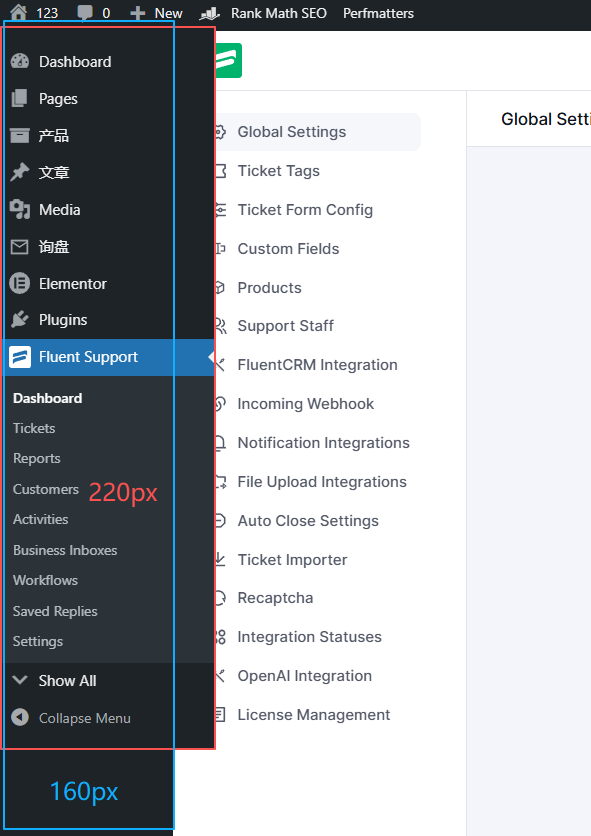Open Tickets in Fluent Support submenu
This screenshot has height=836, width=591.
[x=34, y=428]
